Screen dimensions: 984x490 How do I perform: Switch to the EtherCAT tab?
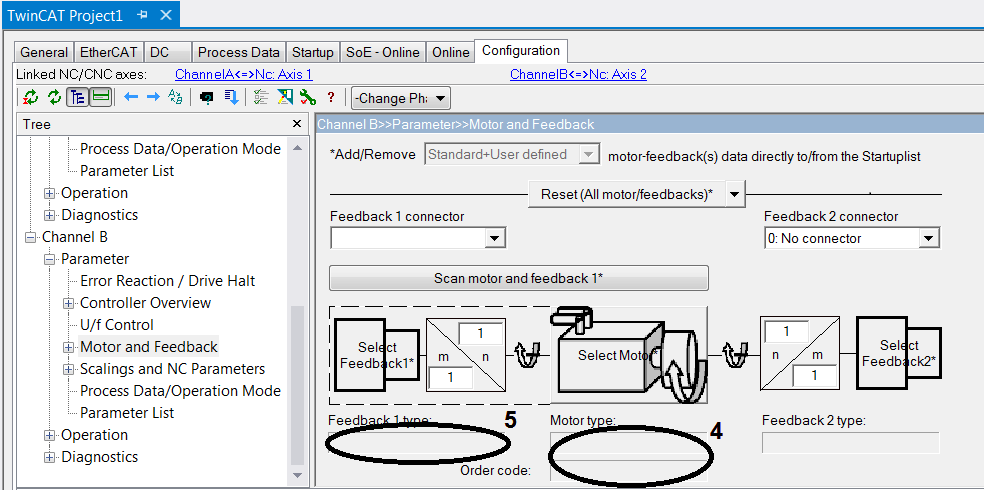click(x=109, y=53)
